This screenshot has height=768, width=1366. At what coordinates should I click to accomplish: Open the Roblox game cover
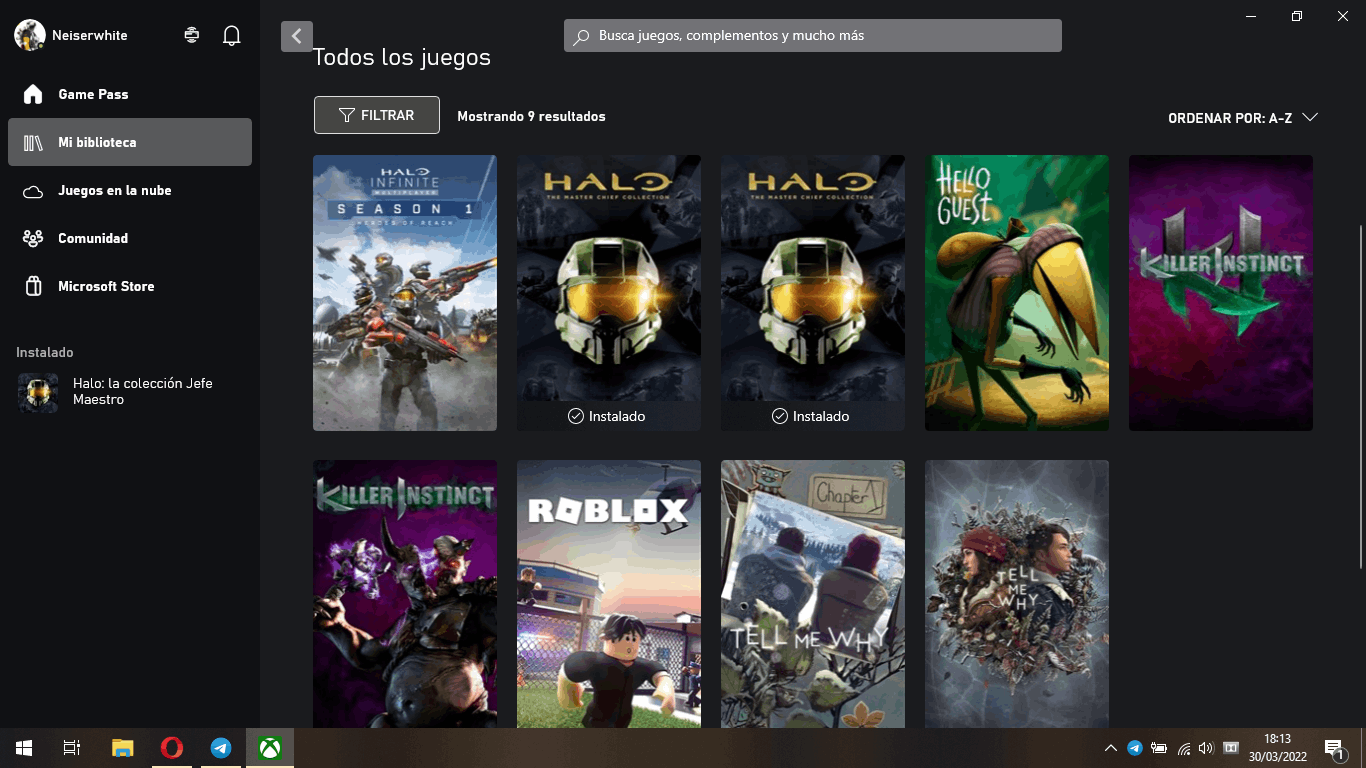click(609, 594)
